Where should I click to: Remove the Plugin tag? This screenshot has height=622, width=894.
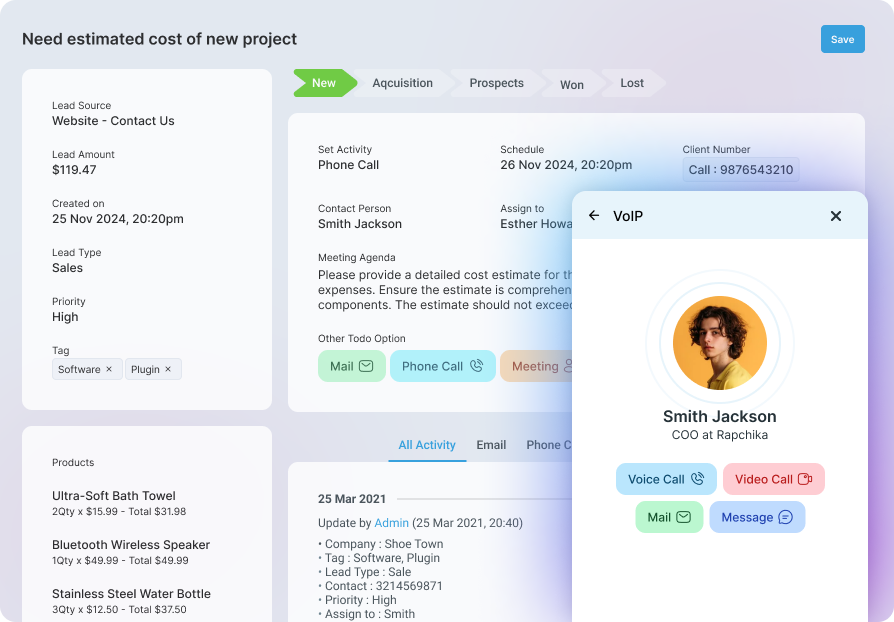[x=168, y=370]
